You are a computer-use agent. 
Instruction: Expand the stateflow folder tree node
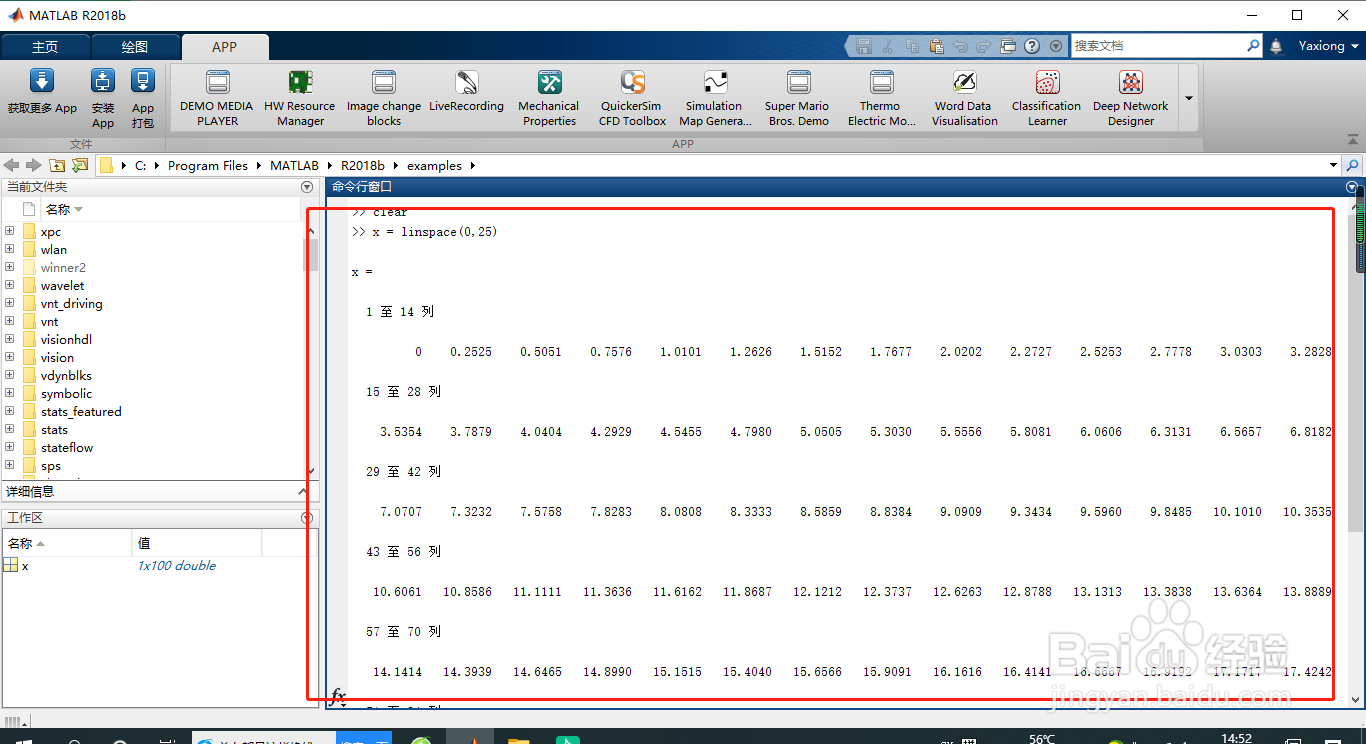point(10,447)
